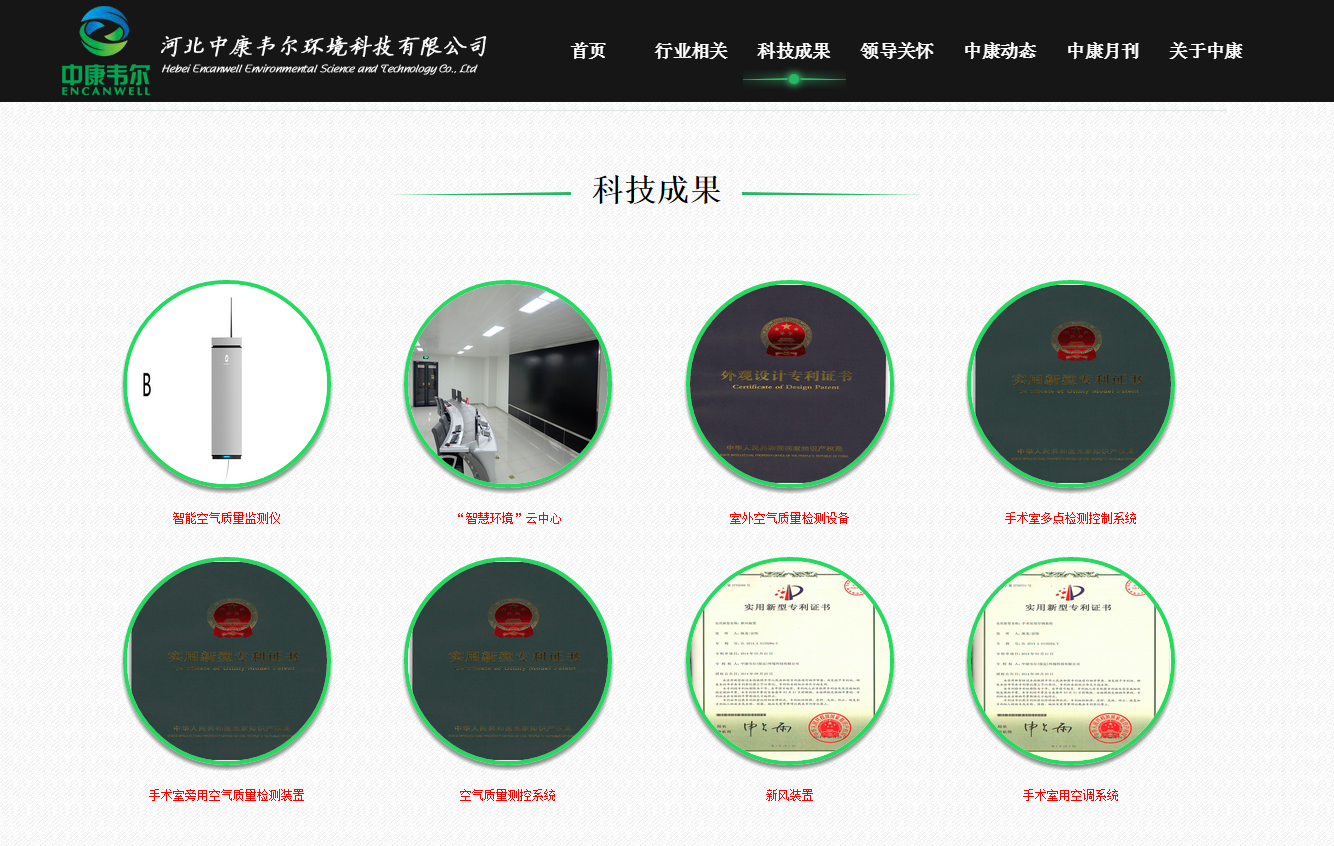Click the 新风装置 caption link
The image size is (1334, 846).
(789, 795)
